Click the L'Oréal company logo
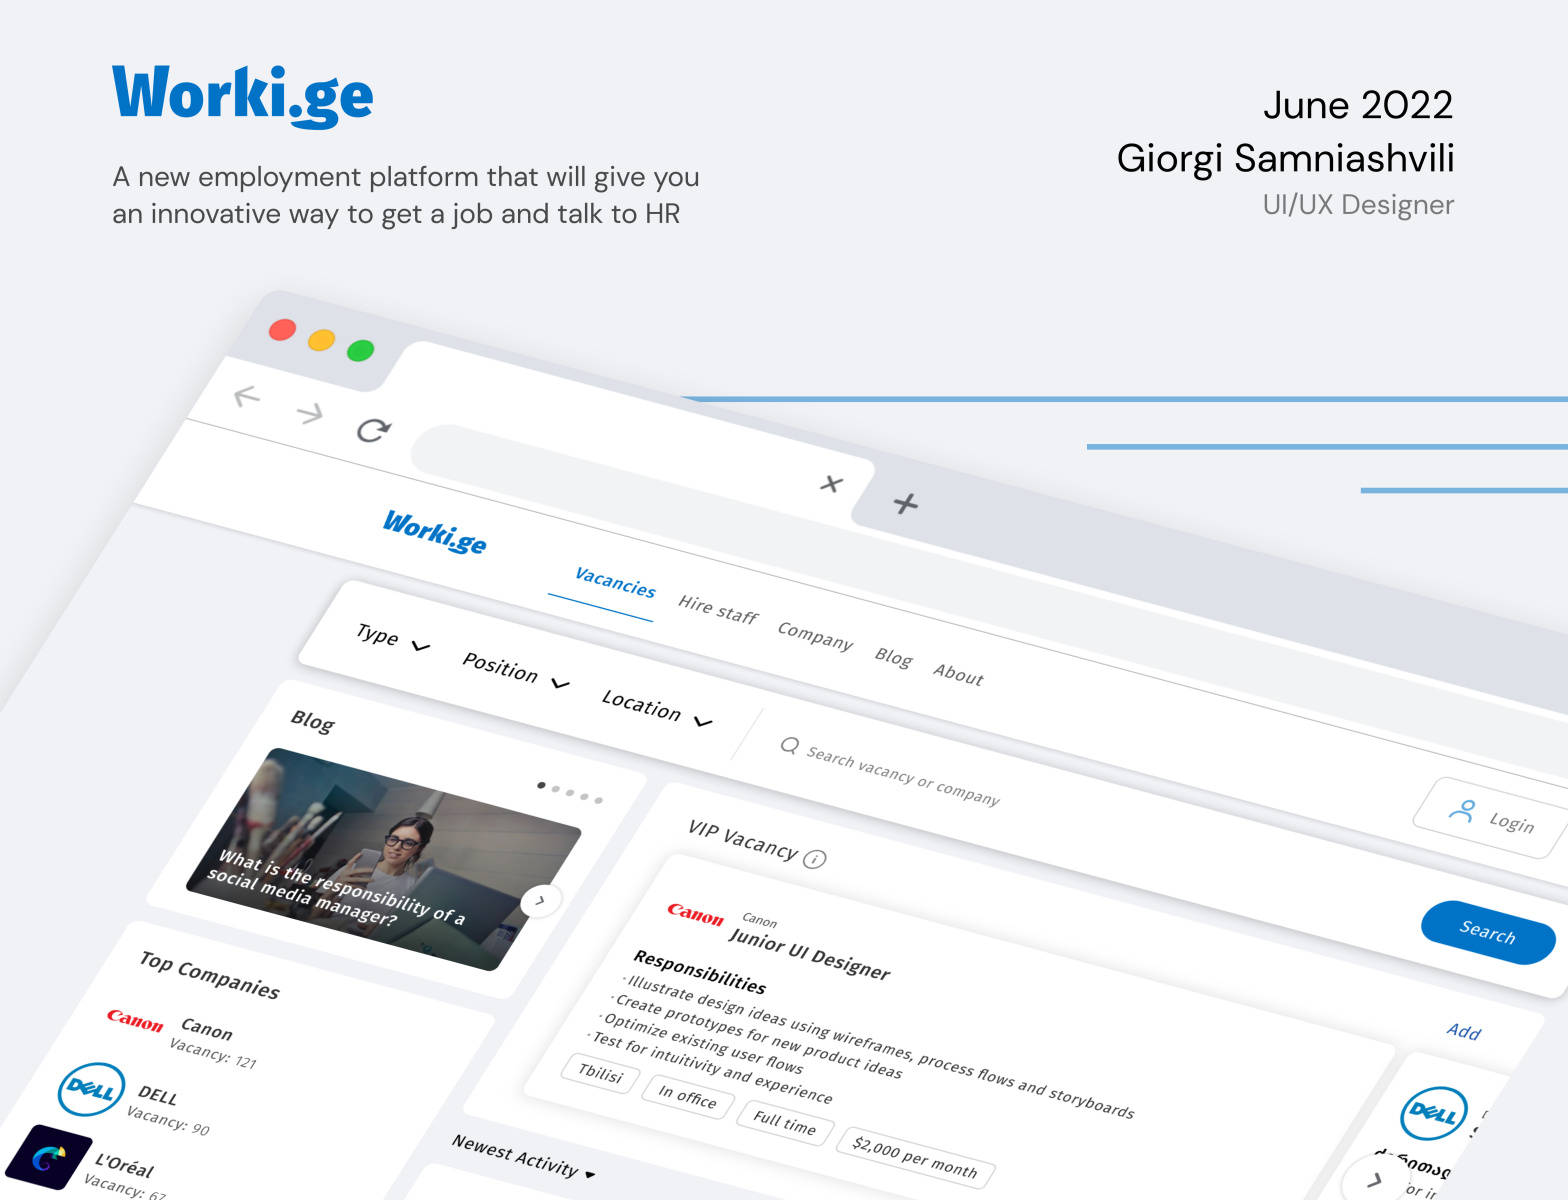 (x=47, y=1157)
